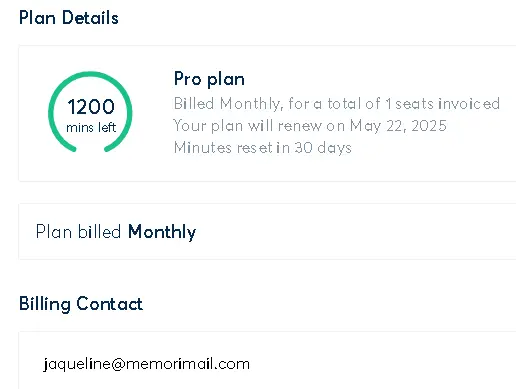The width and height of the screenshot is (516, 389).
Task: Click the '1 seats invoiced' portion of text
Action: [x=443, y=104]
